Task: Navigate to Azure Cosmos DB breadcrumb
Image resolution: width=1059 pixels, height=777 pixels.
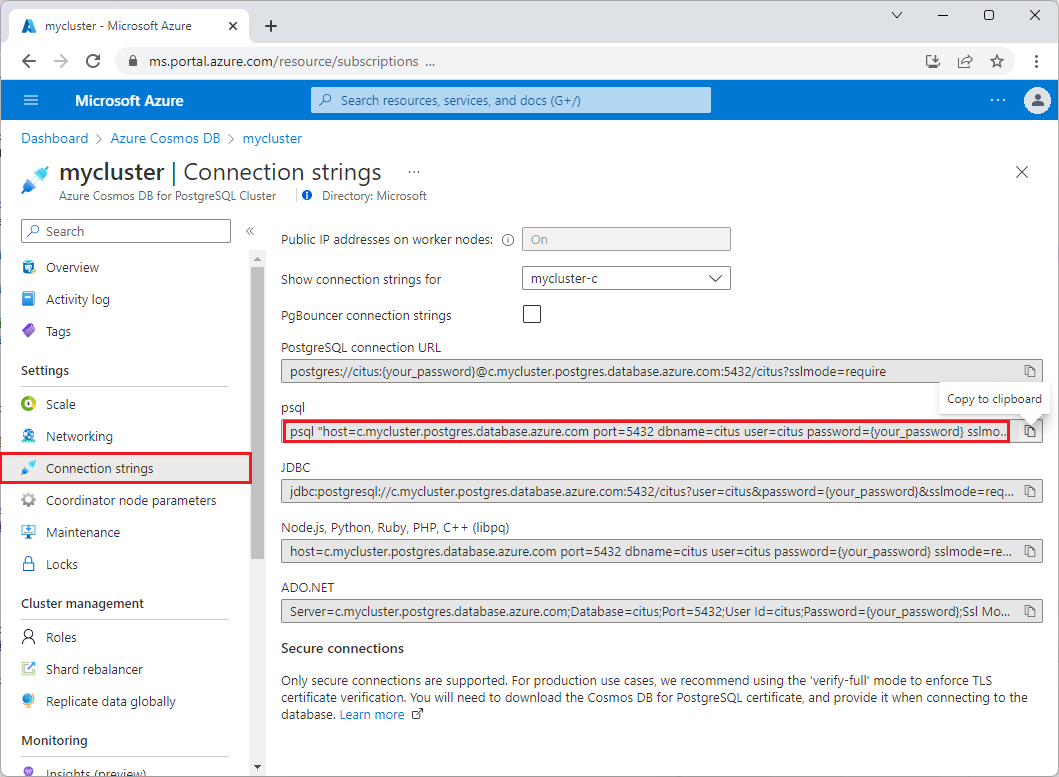Action: click(x=165, y=138)
